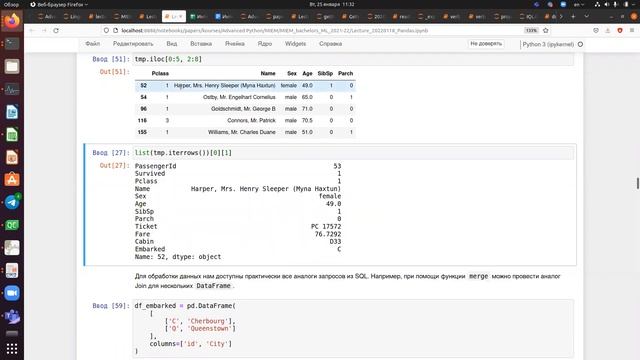Open the Ядро menu
This screenshot has width=640, height=360.
click(265, 44)
